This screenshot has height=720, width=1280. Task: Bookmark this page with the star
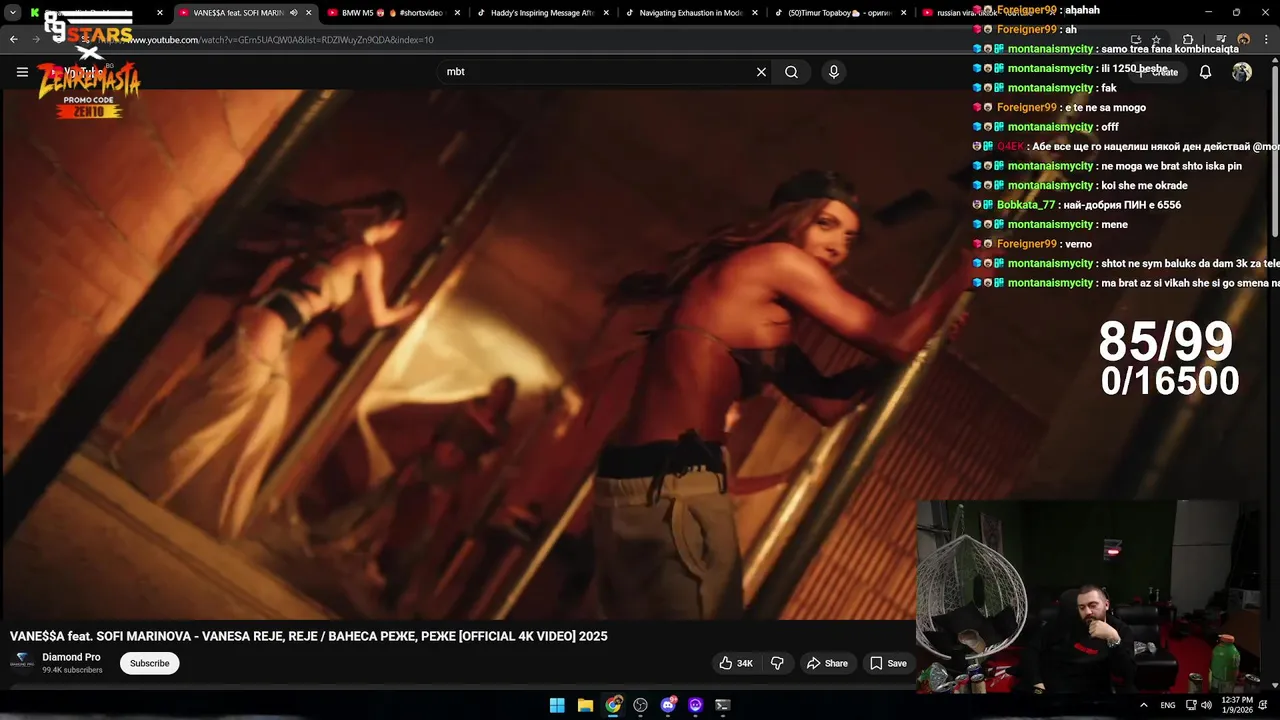click(x=1157, y=40)
